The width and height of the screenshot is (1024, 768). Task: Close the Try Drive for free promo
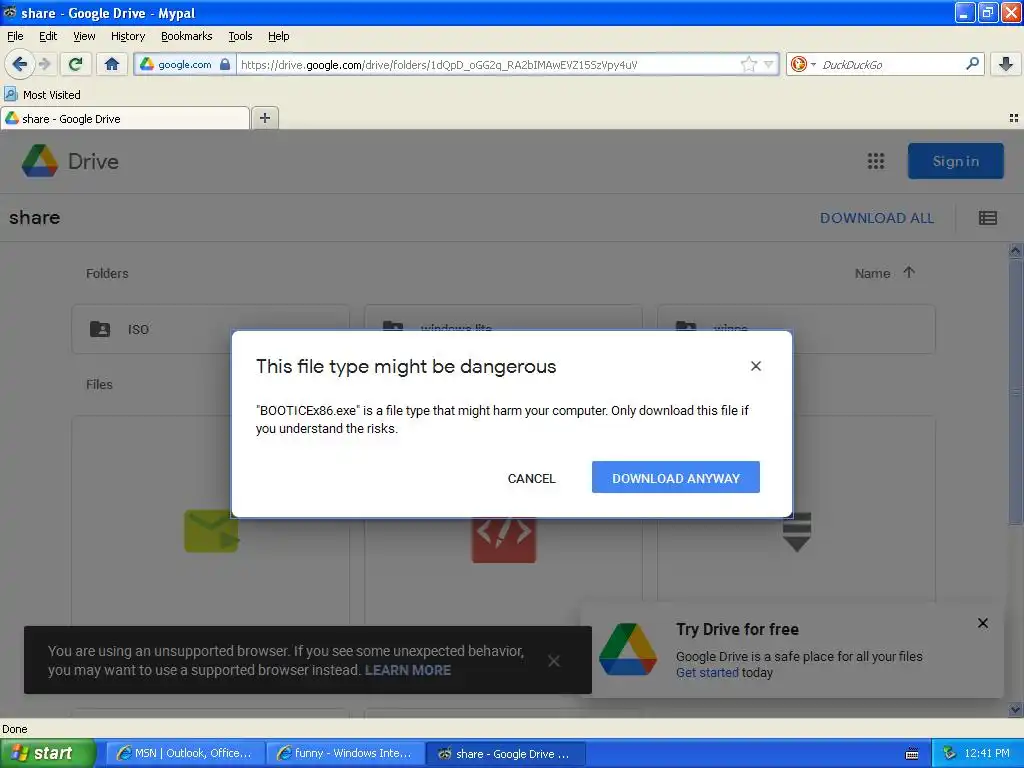click(x=982, y=623)
